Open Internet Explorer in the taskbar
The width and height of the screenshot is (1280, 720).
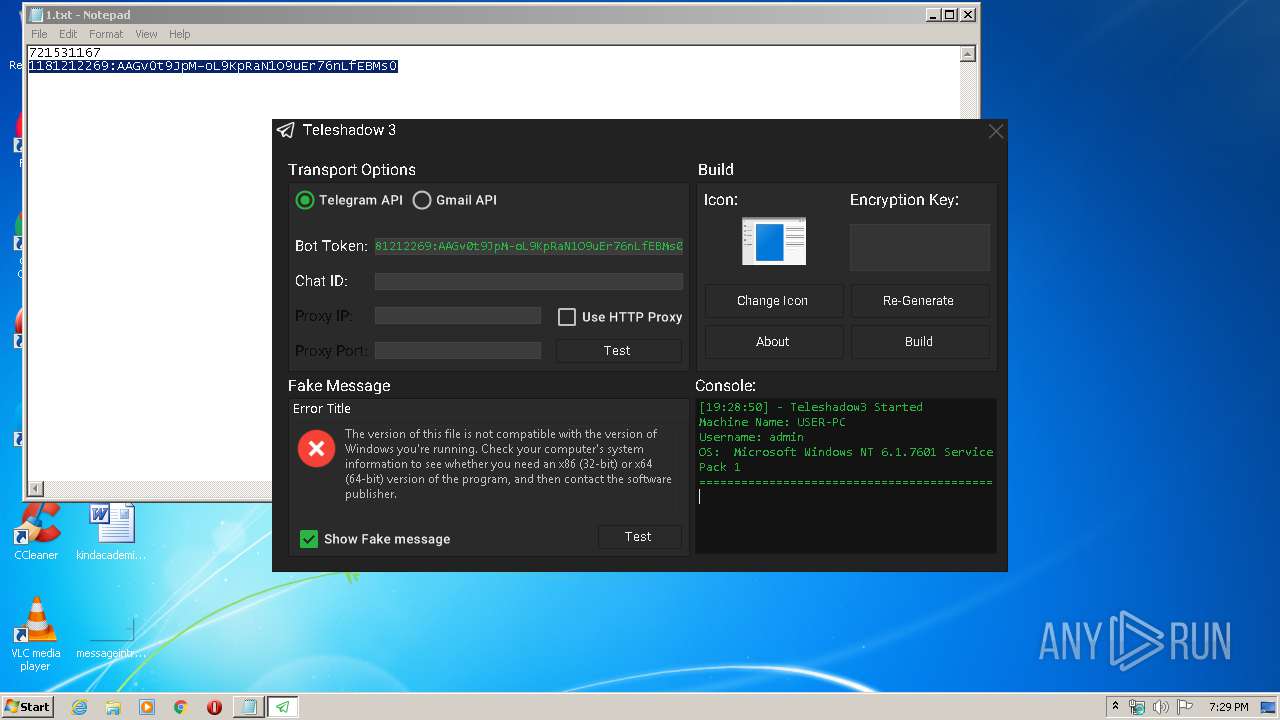79,707
